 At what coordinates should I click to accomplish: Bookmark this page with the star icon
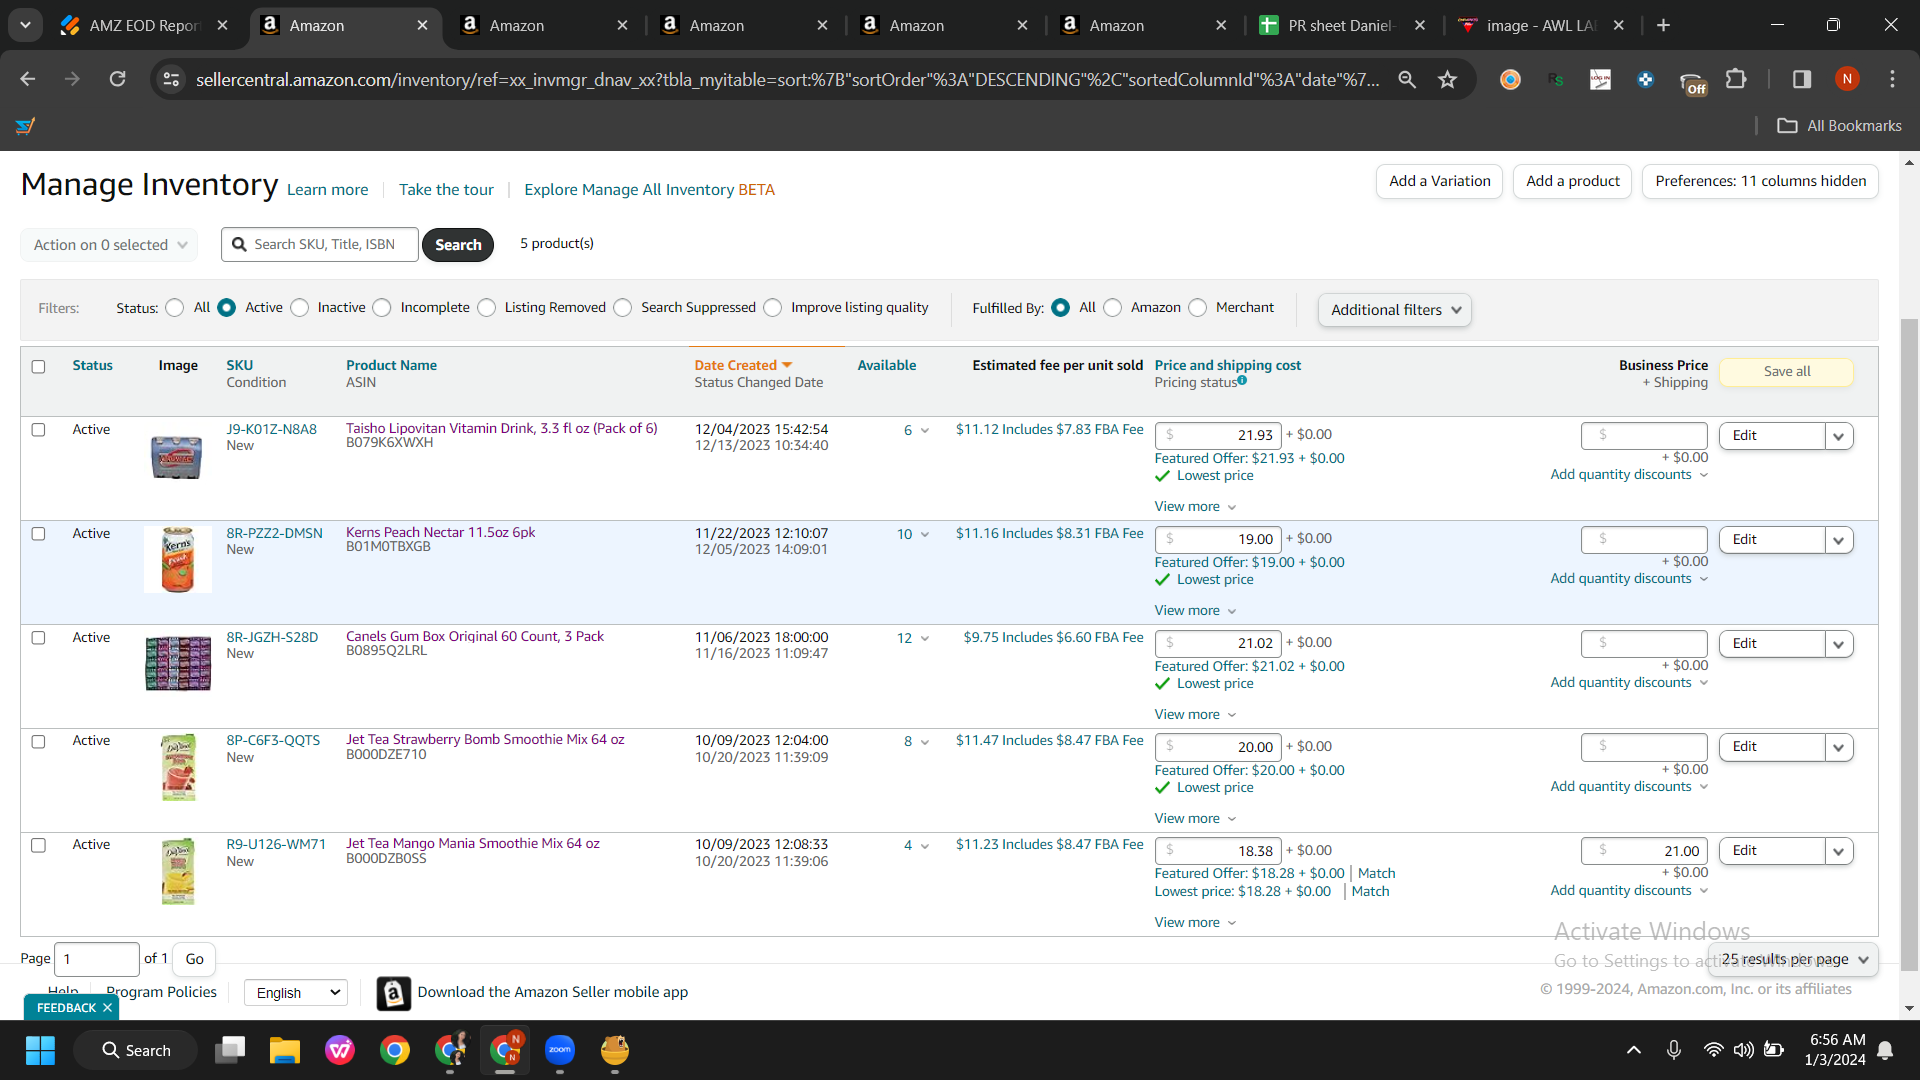[x=1447, y=79]
